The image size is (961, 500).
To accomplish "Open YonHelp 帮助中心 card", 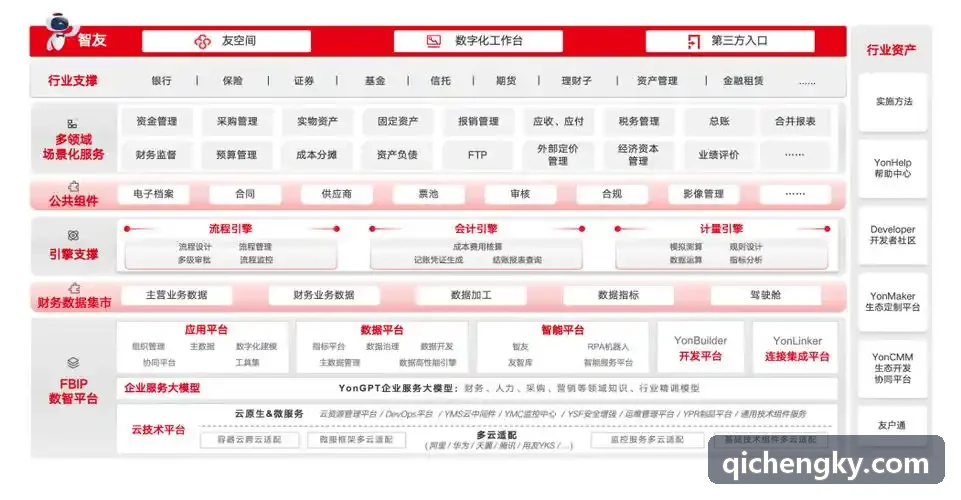I will (x=892, y=168).
